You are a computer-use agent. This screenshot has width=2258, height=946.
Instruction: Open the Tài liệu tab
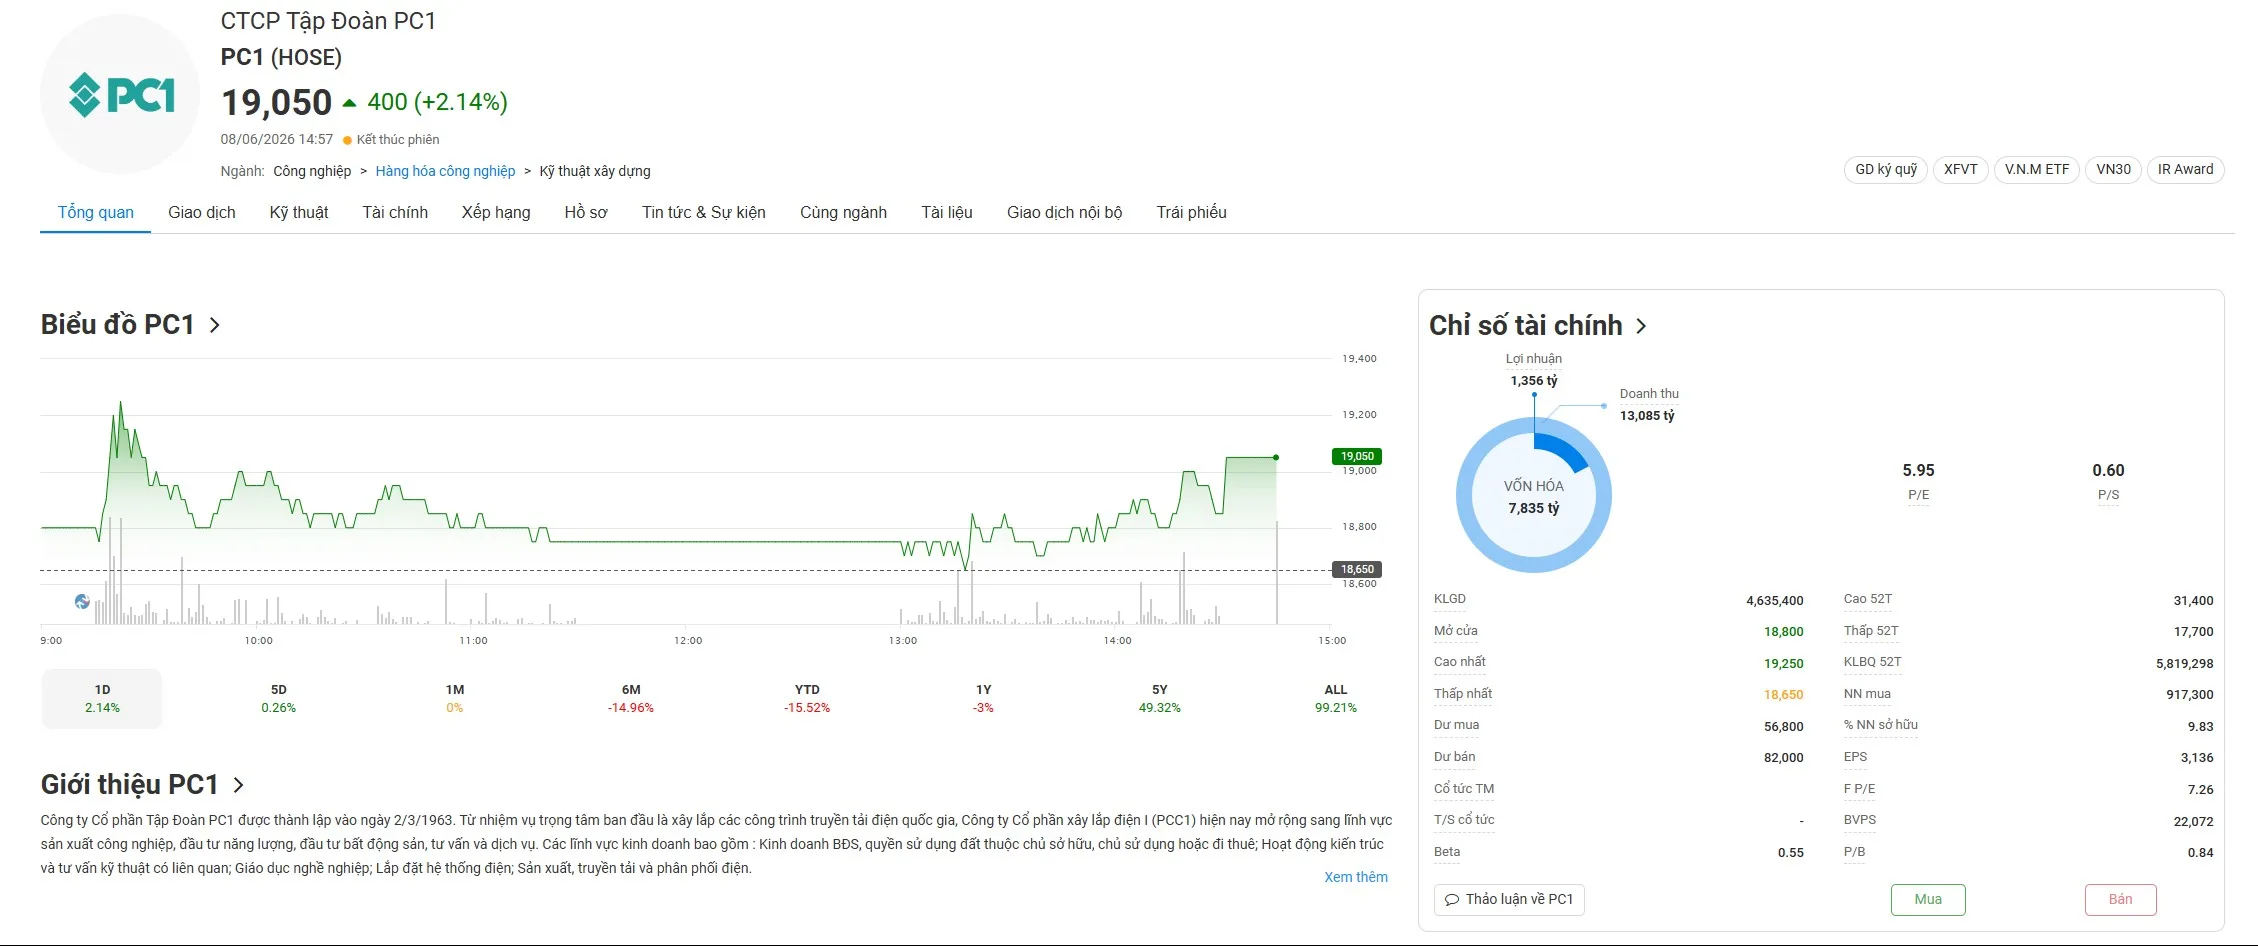pos(947,212)
